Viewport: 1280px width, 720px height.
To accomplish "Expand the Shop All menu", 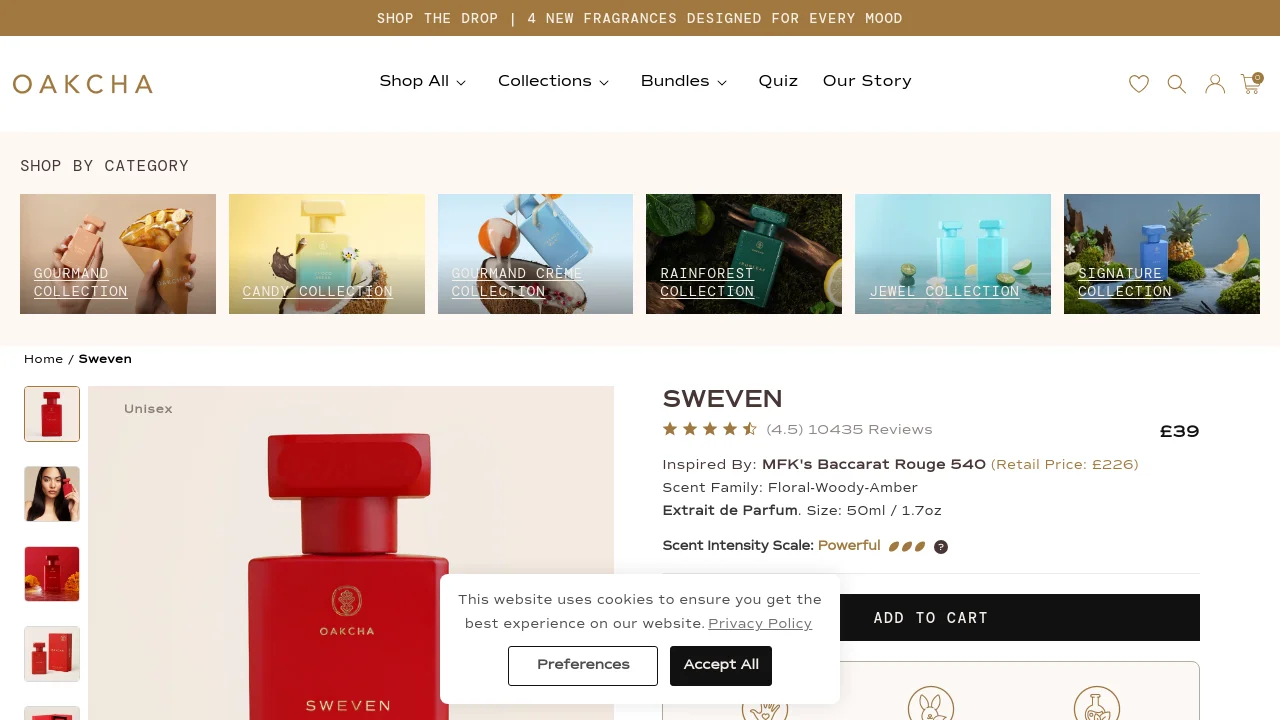I will (x=423, y=81).
